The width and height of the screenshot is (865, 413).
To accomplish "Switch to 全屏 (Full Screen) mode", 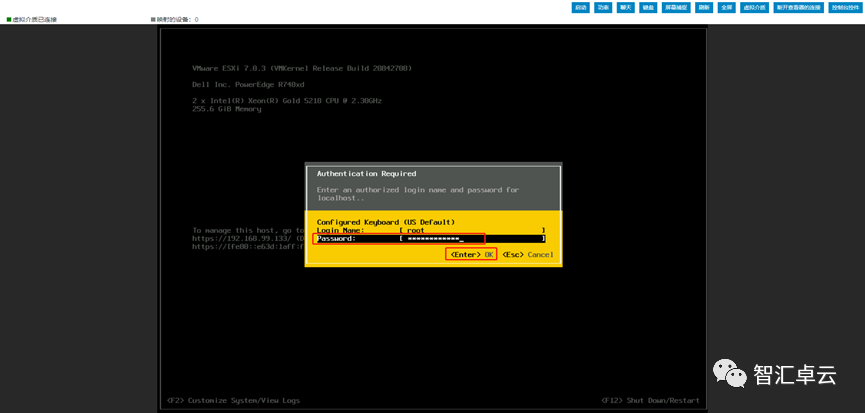I will click(727, 8).
